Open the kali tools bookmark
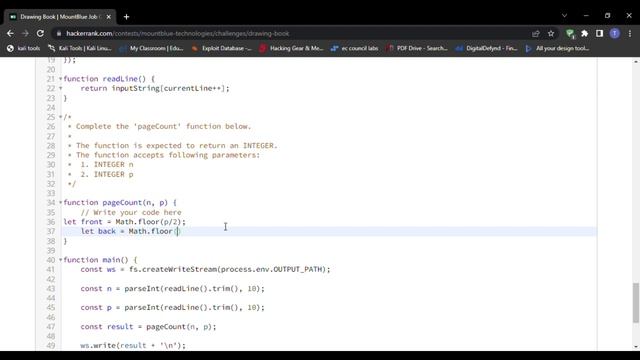The image size is (640, 360). tap(24, 48)
